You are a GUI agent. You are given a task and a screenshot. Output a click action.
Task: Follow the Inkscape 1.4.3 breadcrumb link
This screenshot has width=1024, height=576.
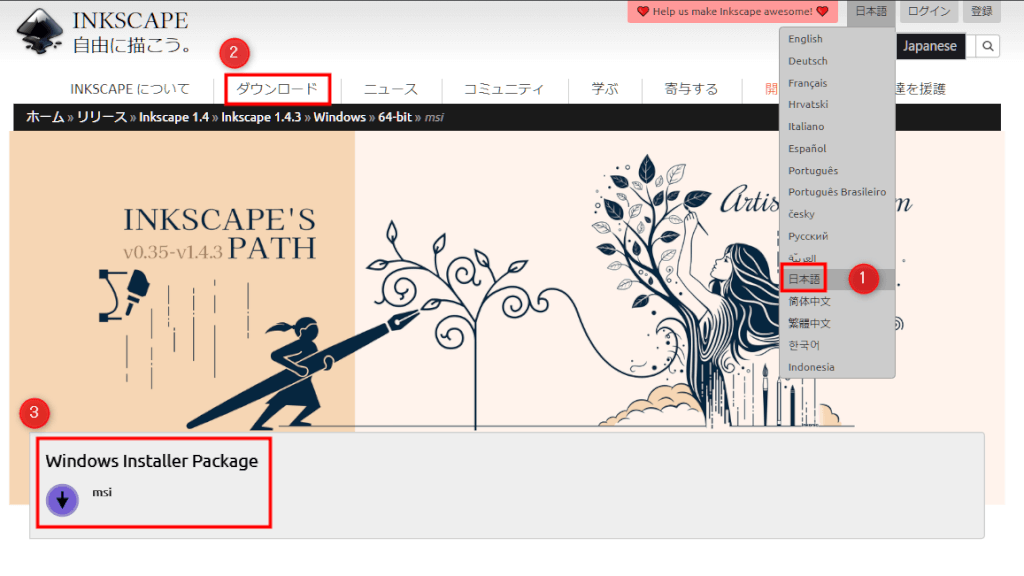(263, 117)
